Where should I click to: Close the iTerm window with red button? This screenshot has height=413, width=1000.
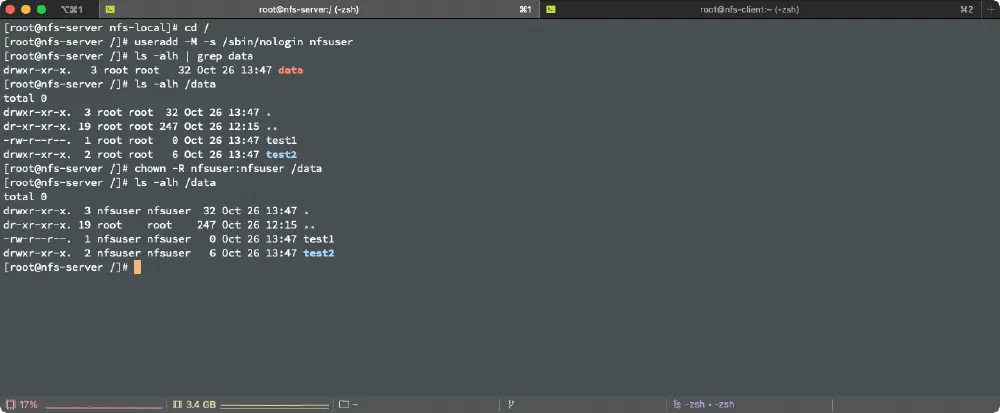10,10
